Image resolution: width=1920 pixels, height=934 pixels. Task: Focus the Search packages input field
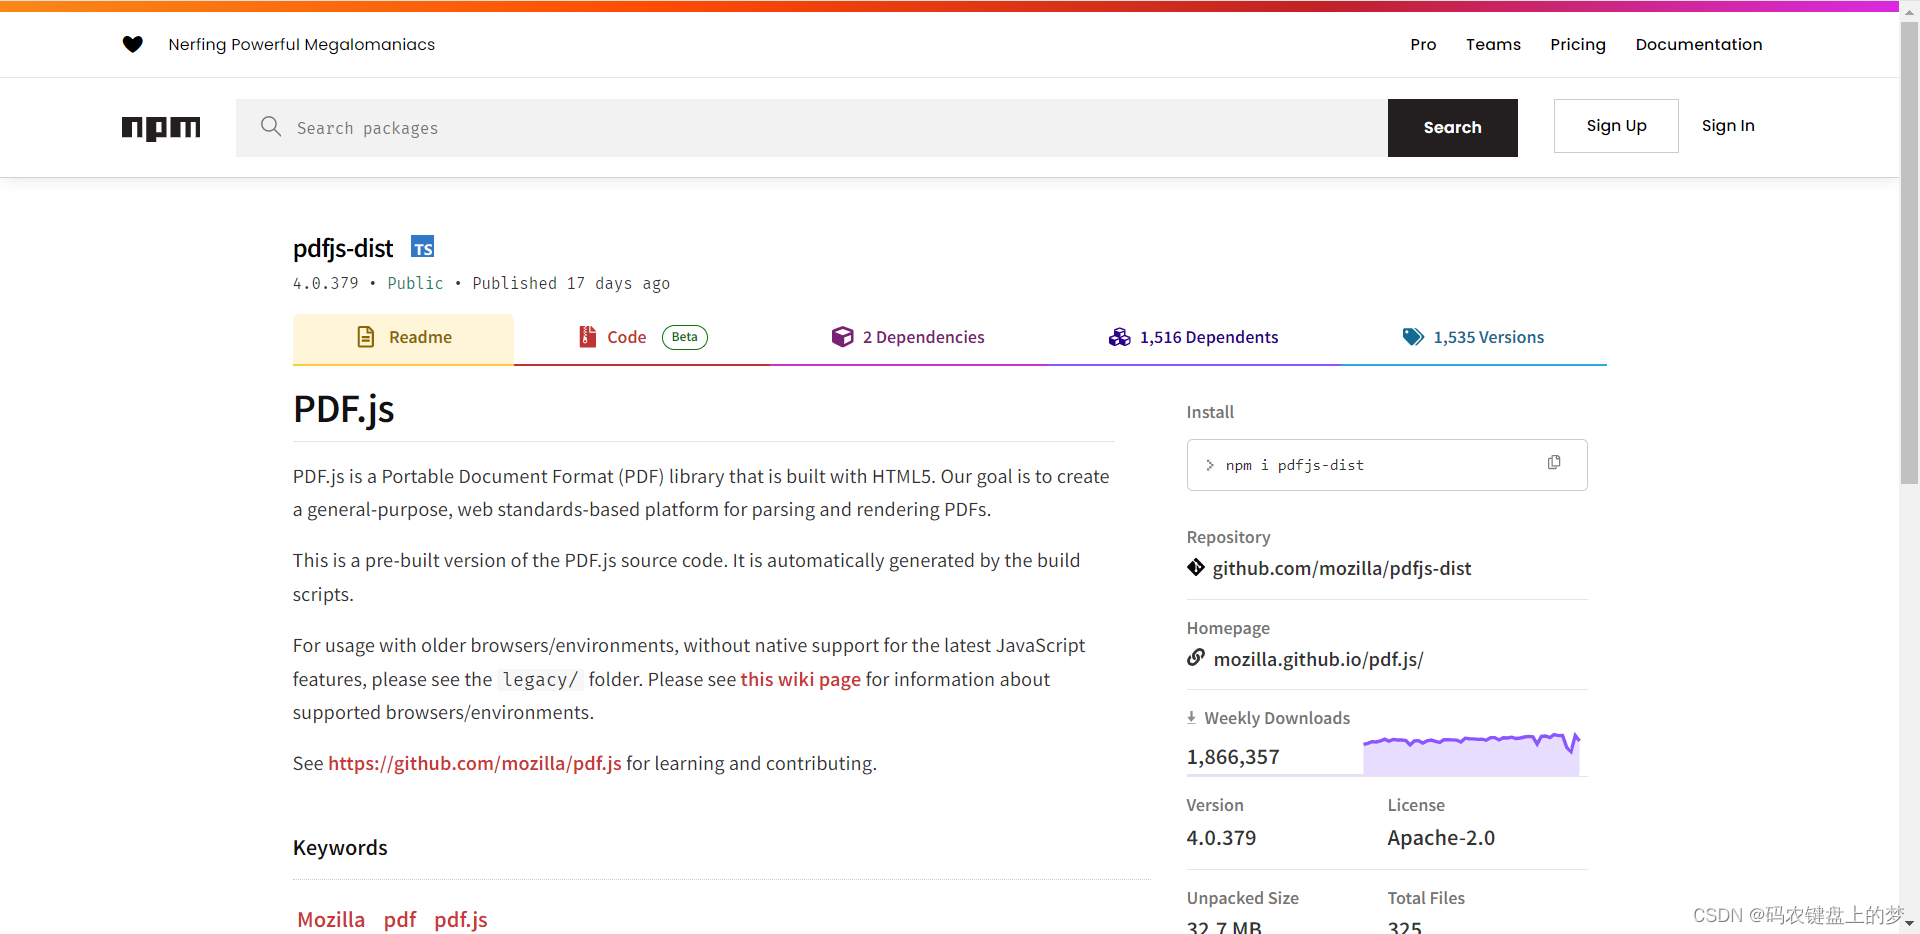coord(812,128)
